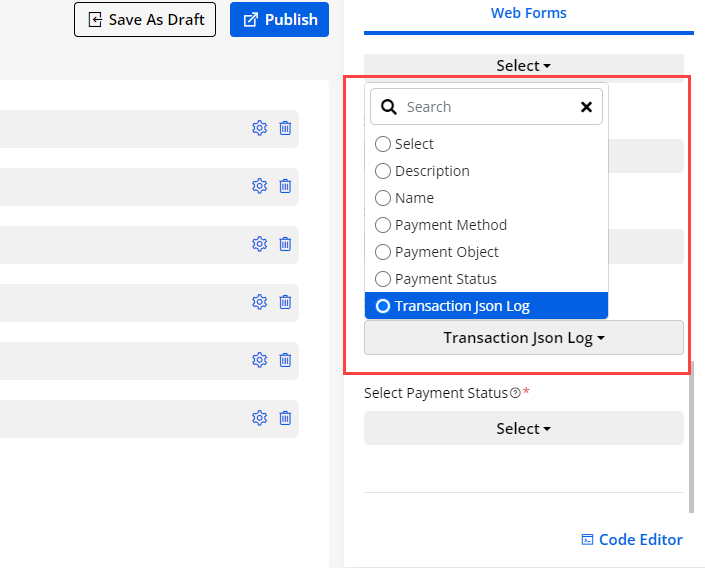Viewport: 705px width, 568px height.
Task: Clear the dropdown search with X icon
Action: coord(586,107)
